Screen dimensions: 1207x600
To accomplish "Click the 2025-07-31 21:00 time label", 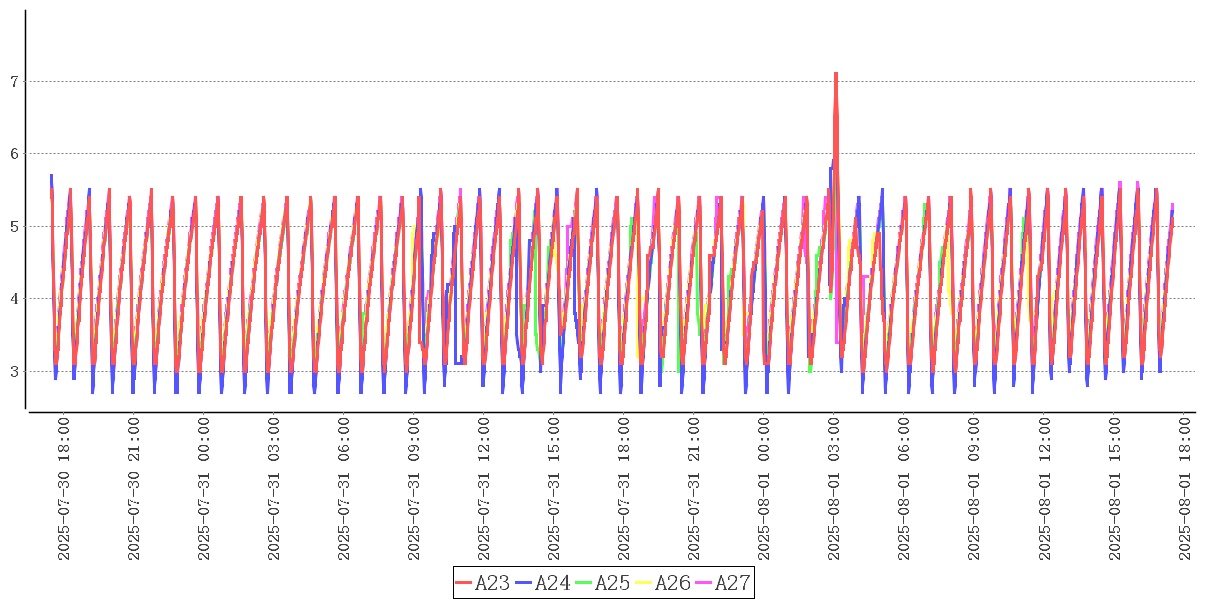I will 694,489.
